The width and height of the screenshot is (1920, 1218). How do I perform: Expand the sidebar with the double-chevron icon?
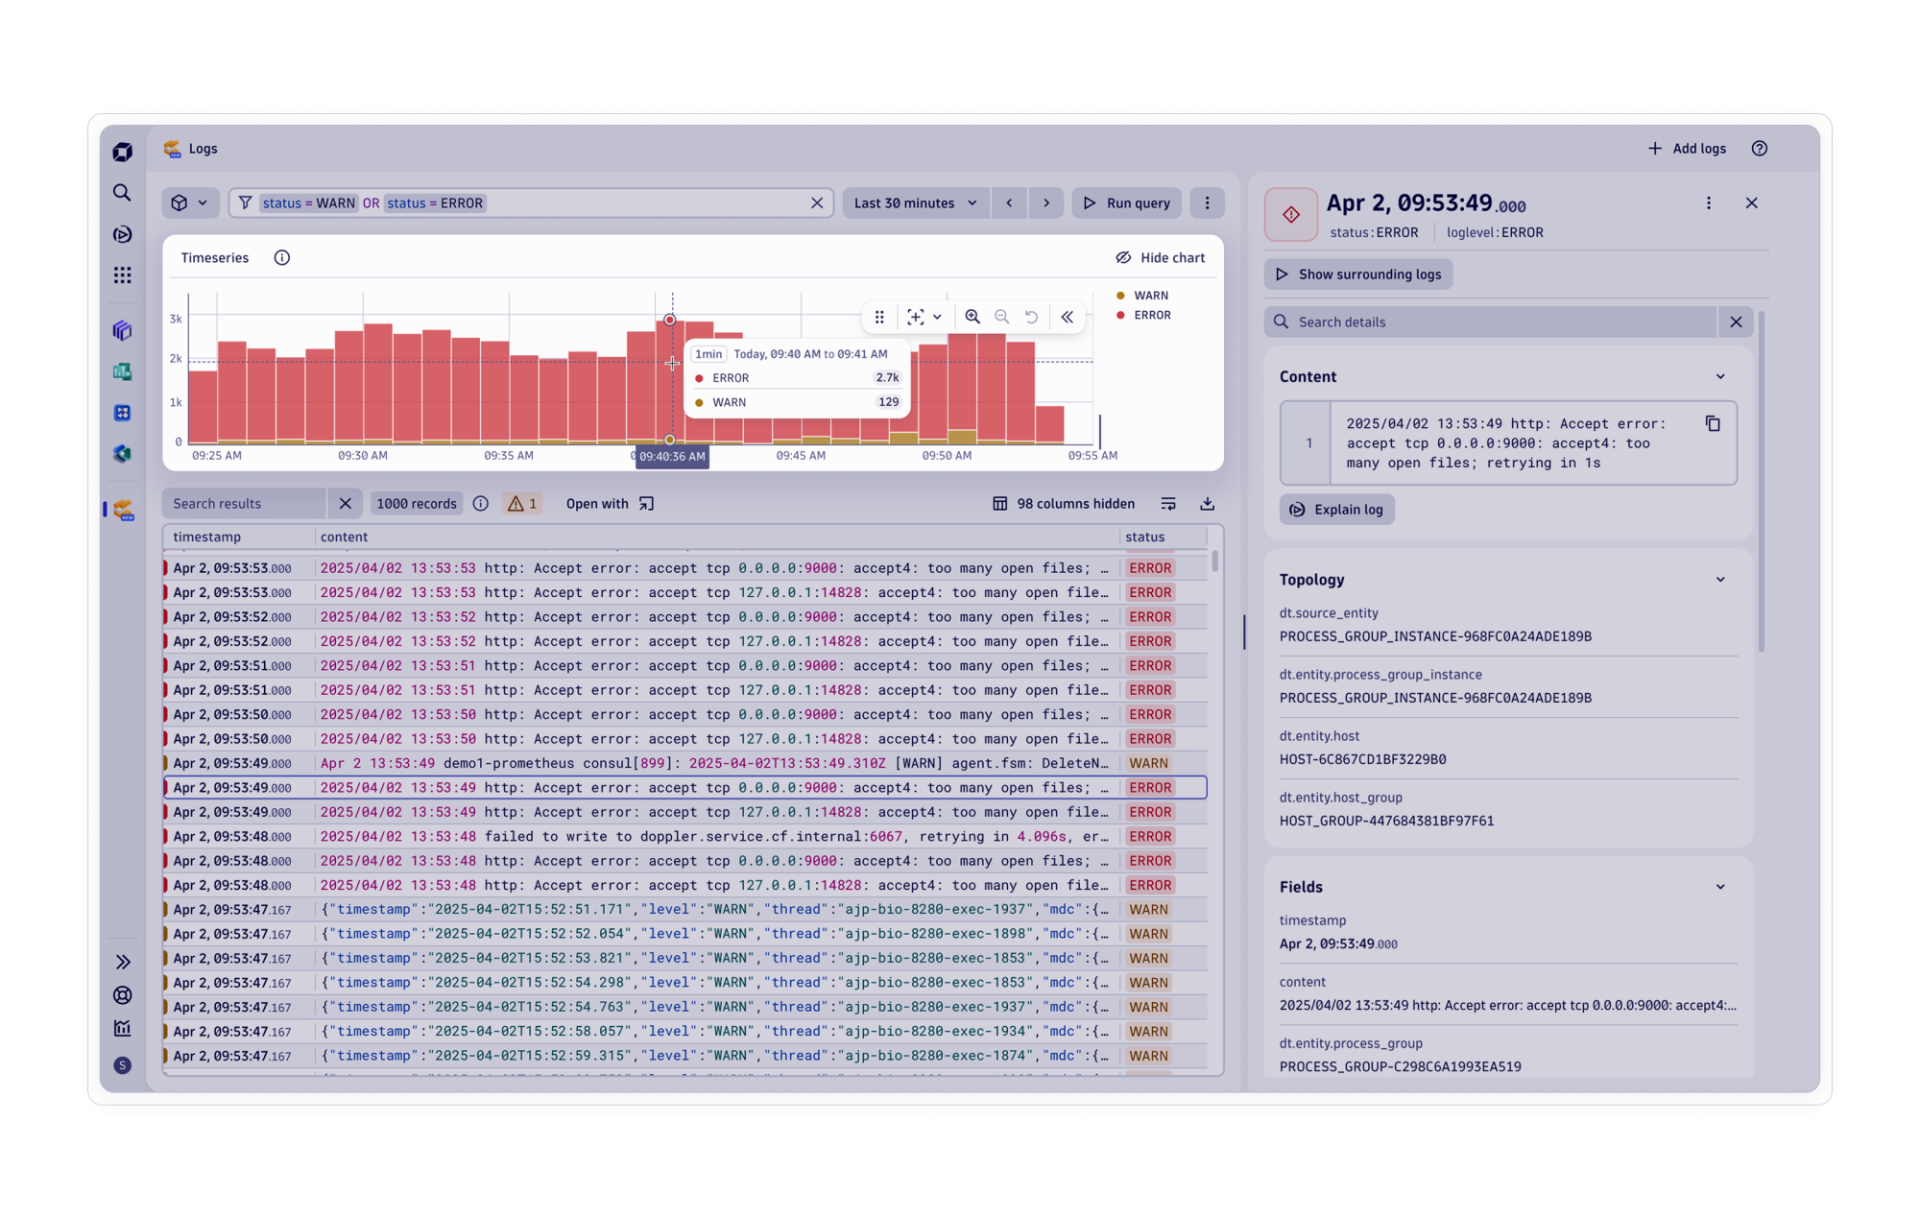[123, 962]
